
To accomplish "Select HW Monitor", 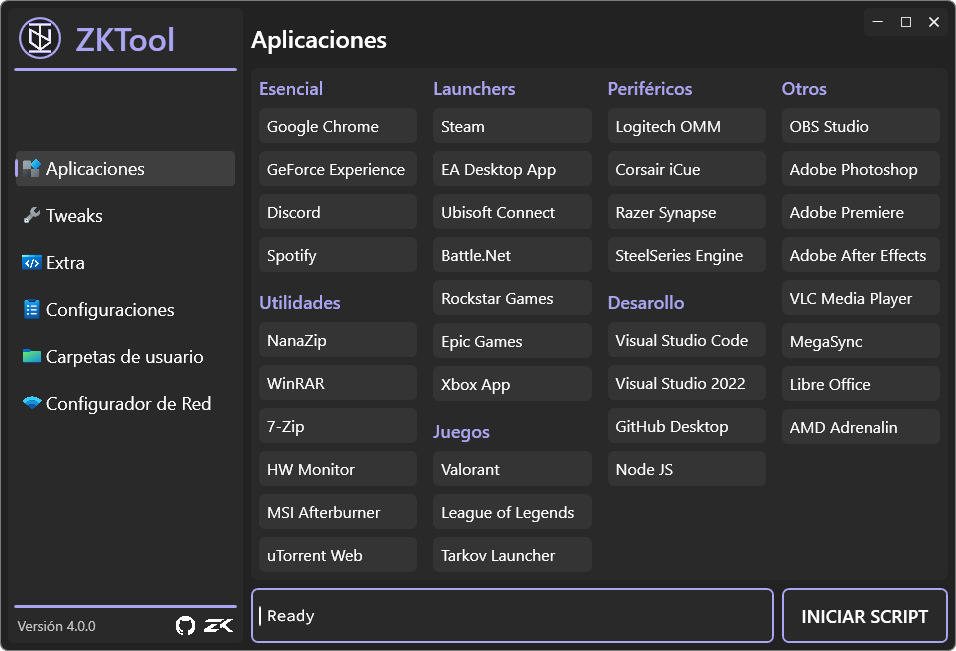I will pyautogui.click(x=338, y=469).
